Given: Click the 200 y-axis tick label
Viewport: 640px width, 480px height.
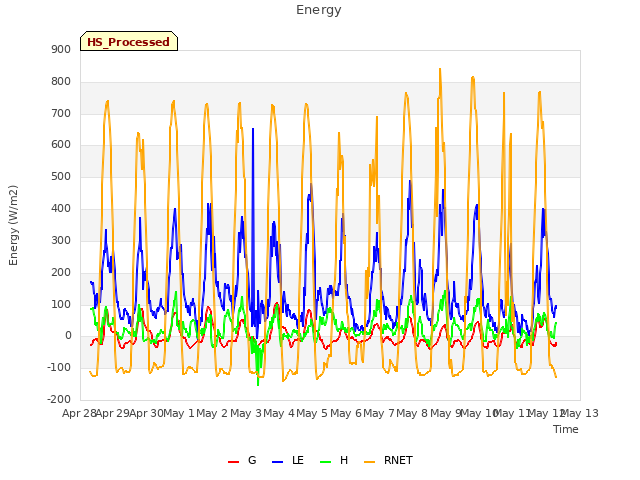Looking at the screenshot, I should pyautogui.click(x=61, y=272).
